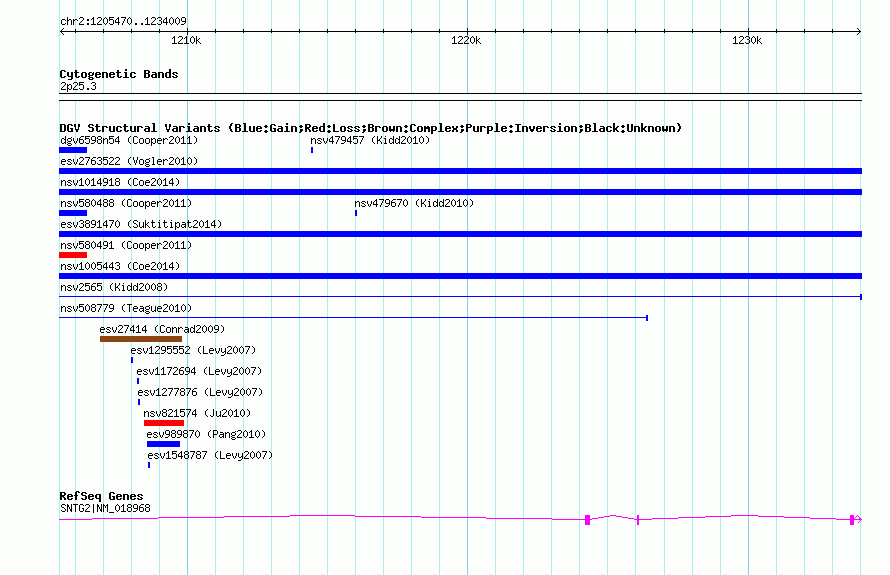890x575 pixels.
Task: Select the esv989870 (Pang2010) label
Action: 206,434
